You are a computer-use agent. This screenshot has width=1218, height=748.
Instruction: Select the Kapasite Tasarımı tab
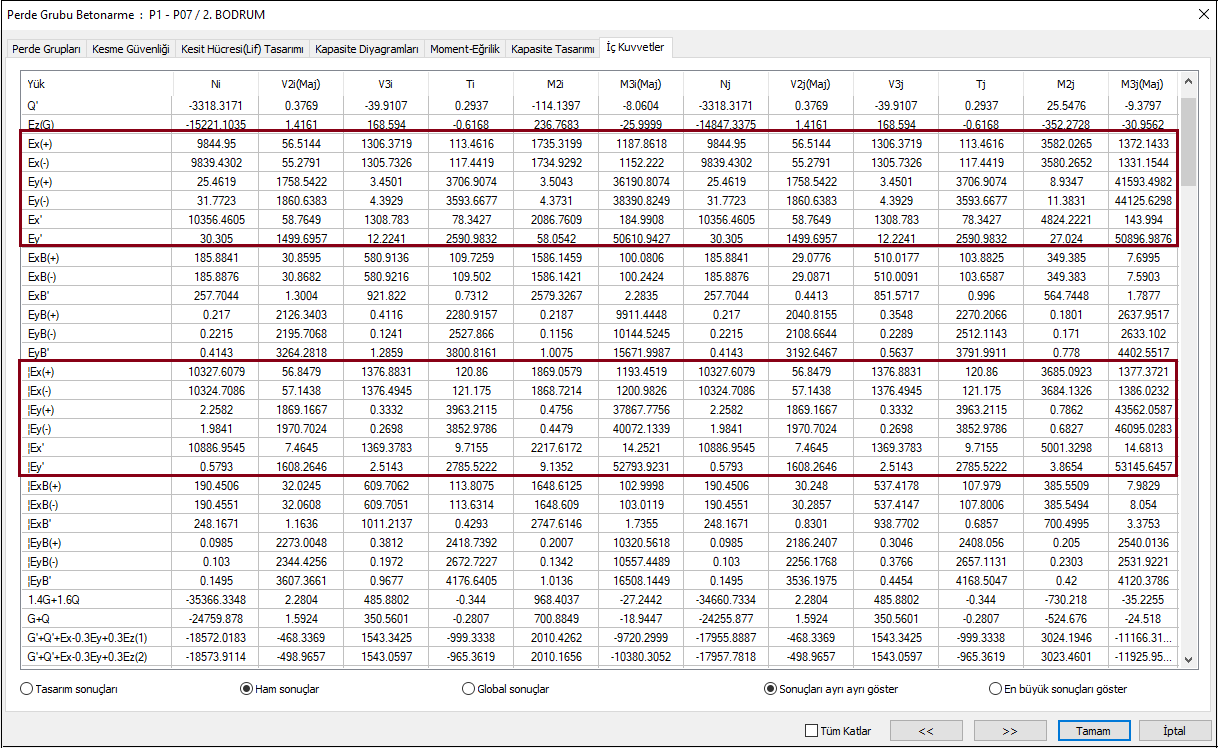[553, 48]
